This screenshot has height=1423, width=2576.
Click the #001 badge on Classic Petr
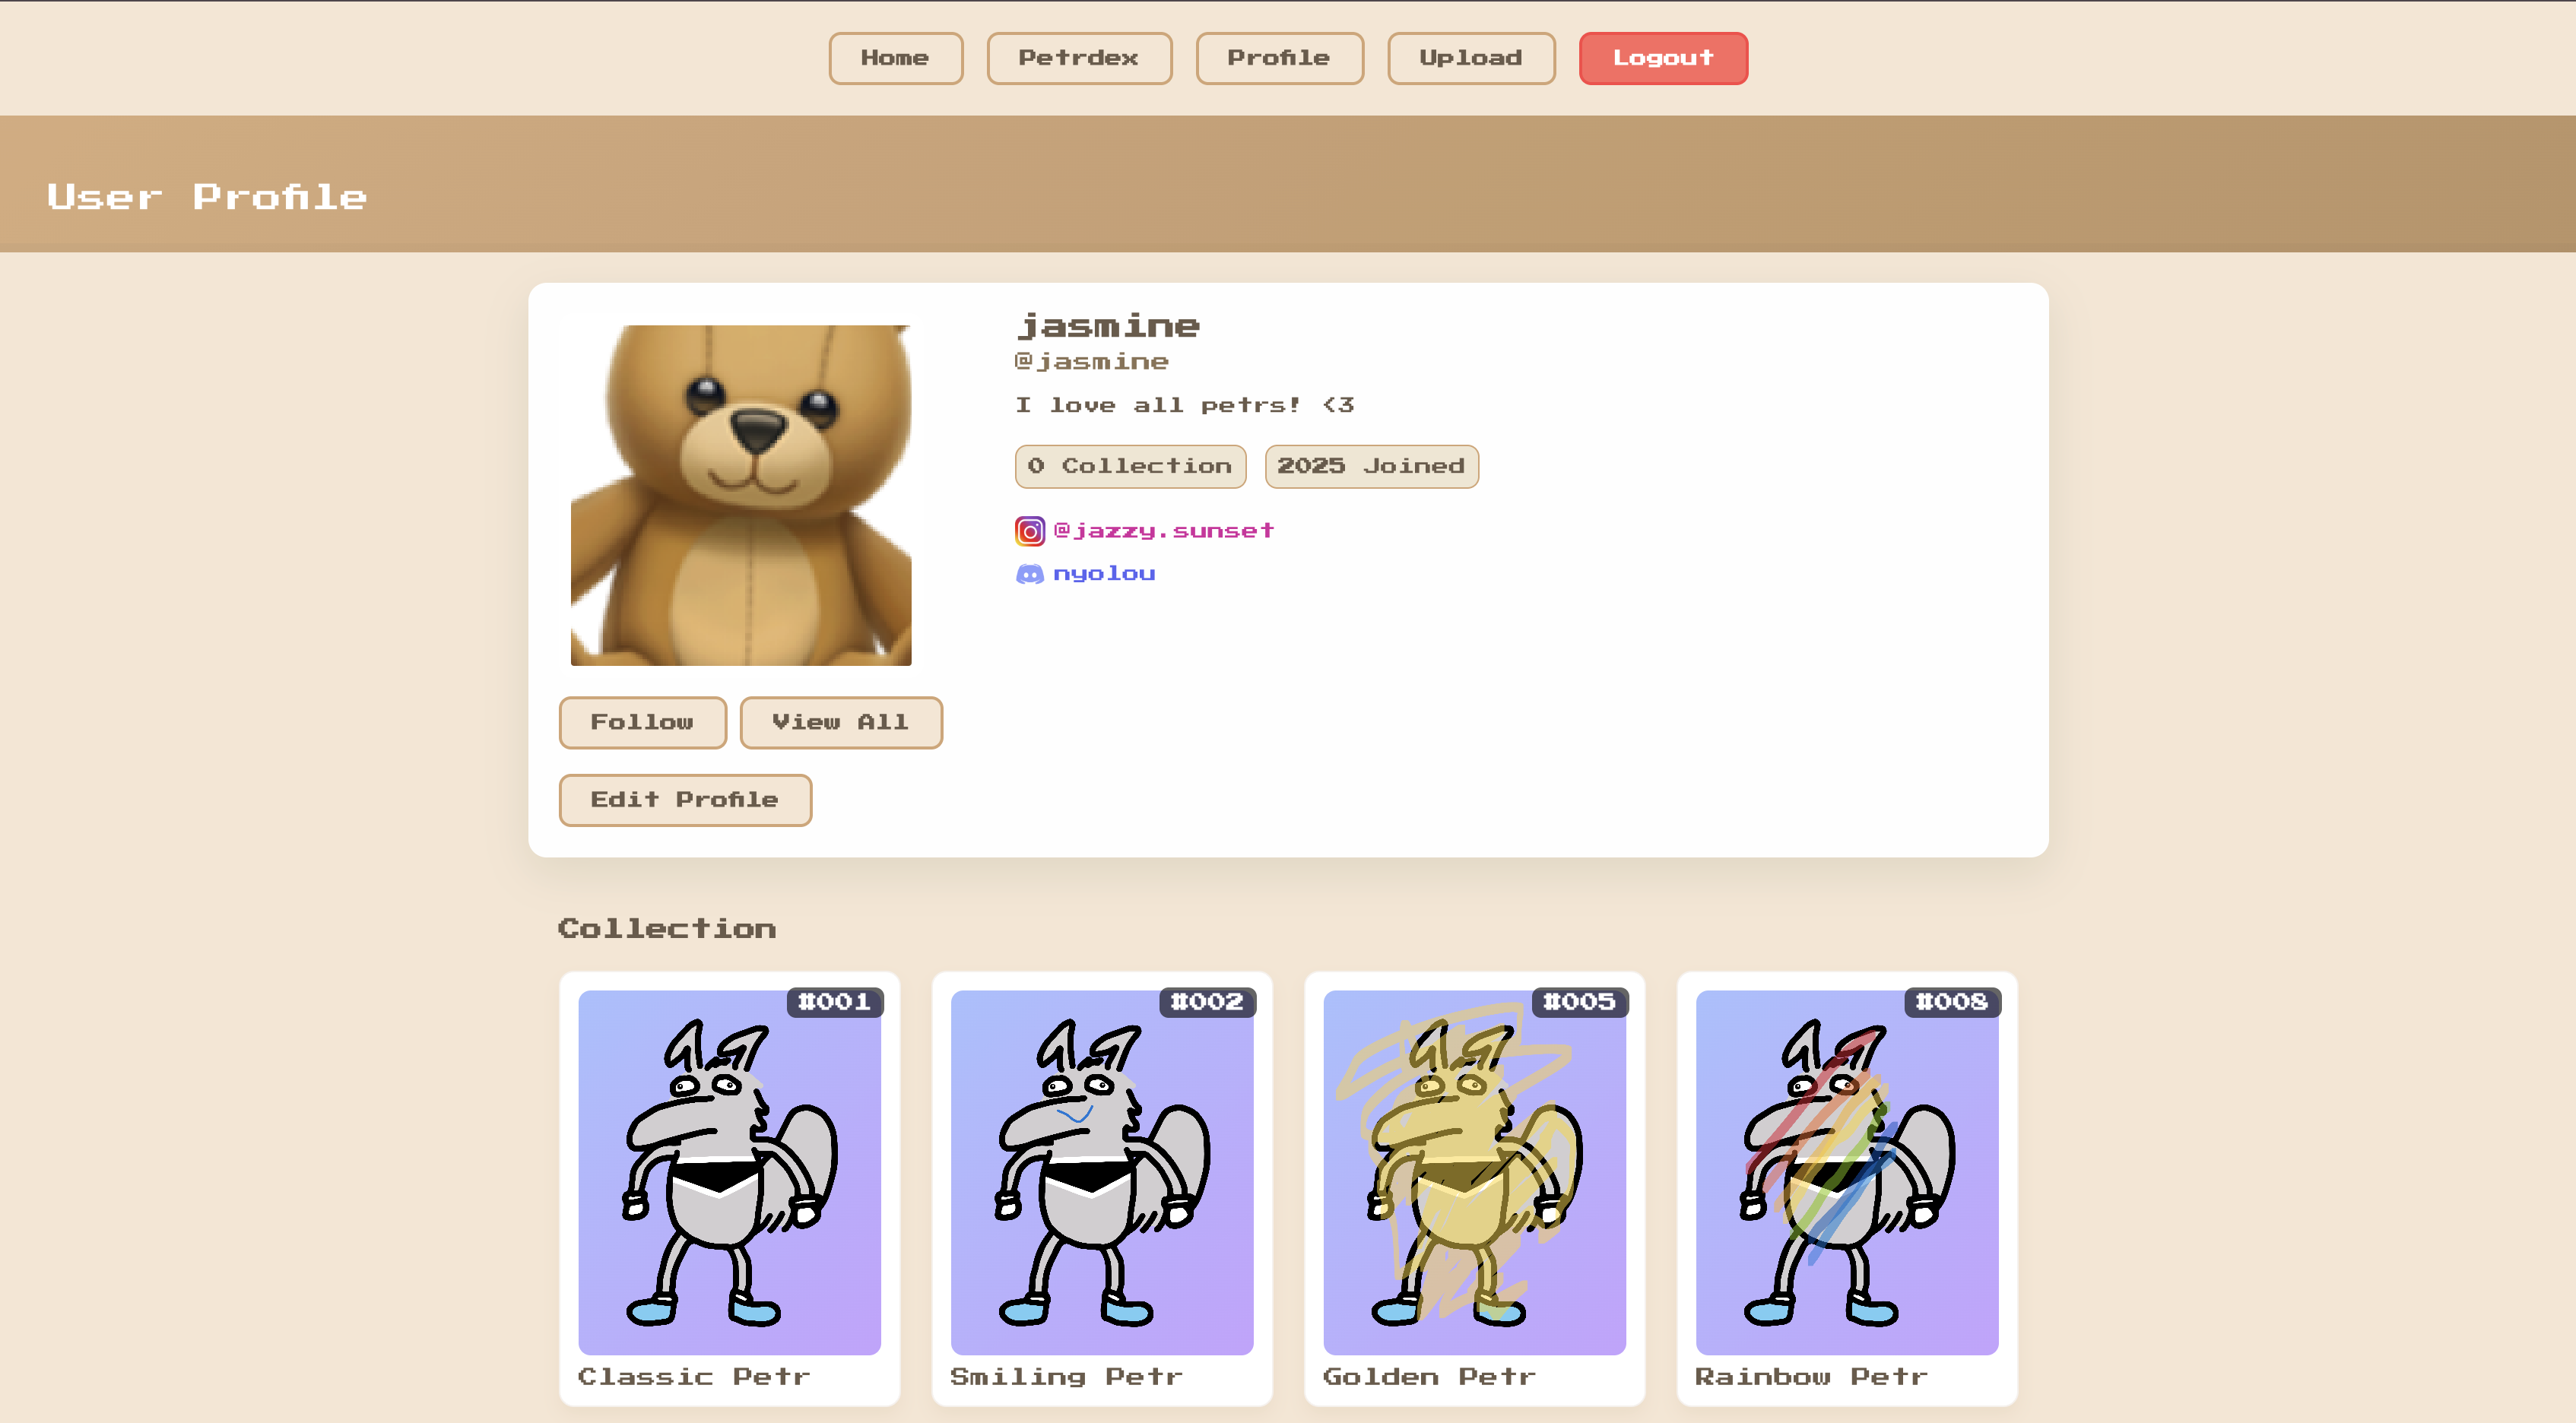(x=834, y=1002)
